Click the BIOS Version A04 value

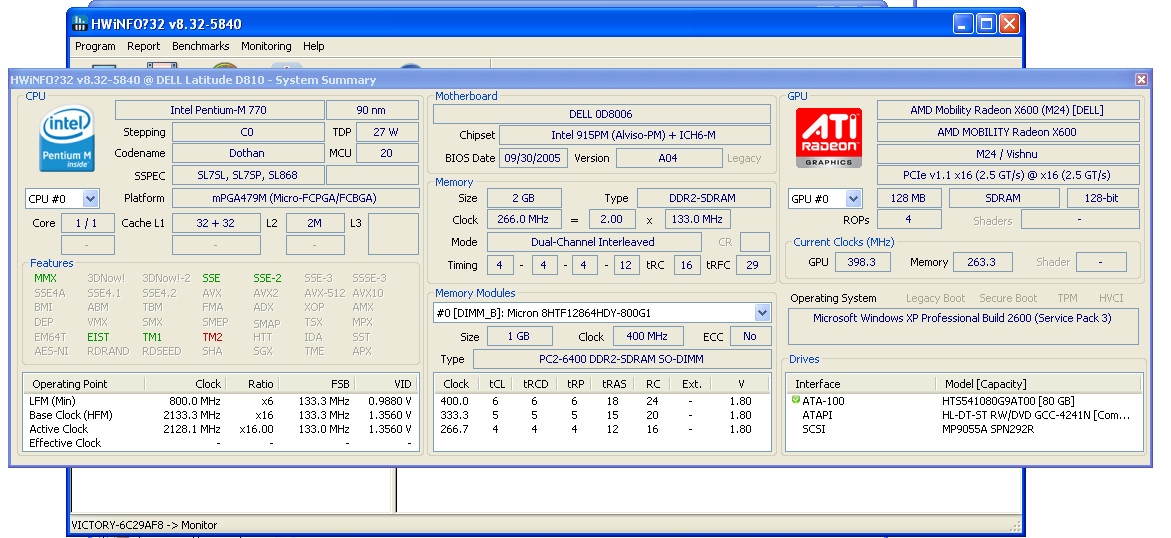[x=668, y=158]
